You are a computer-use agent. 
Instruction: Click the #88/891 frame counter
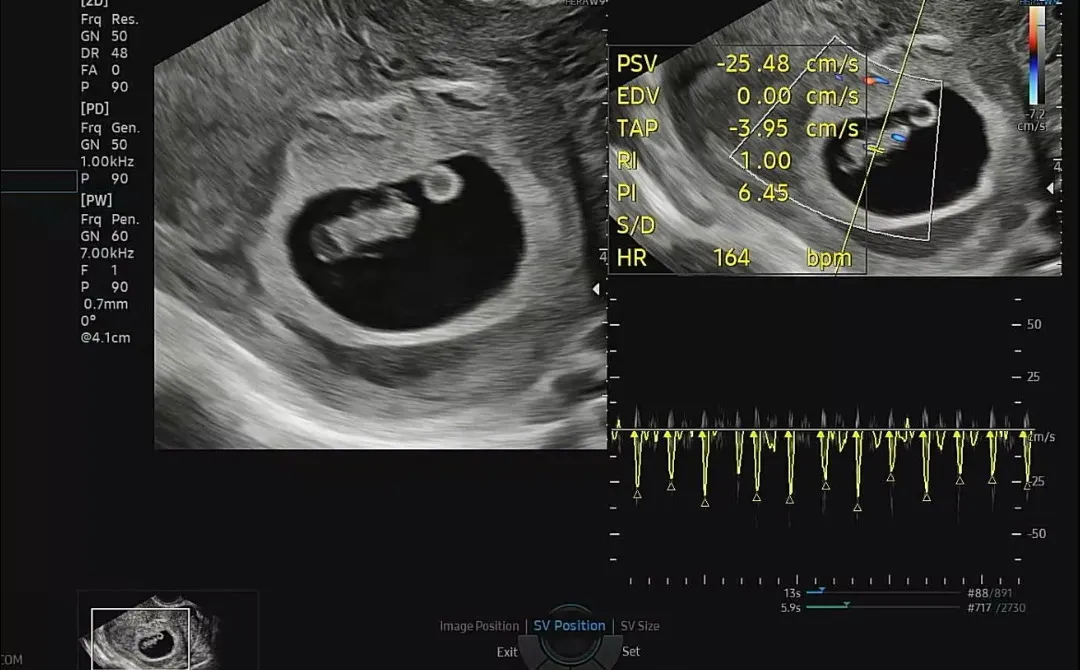pos(990,593)
